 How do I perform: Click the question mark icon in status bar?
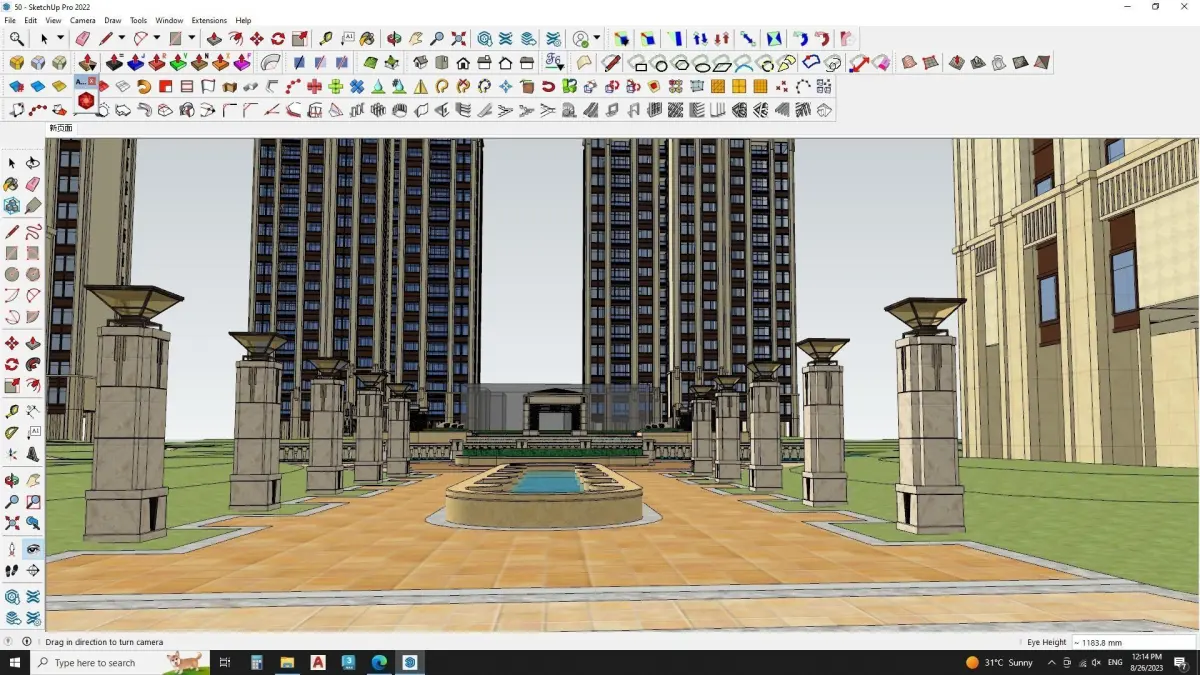pyautogui.click(x=9, y=642)
